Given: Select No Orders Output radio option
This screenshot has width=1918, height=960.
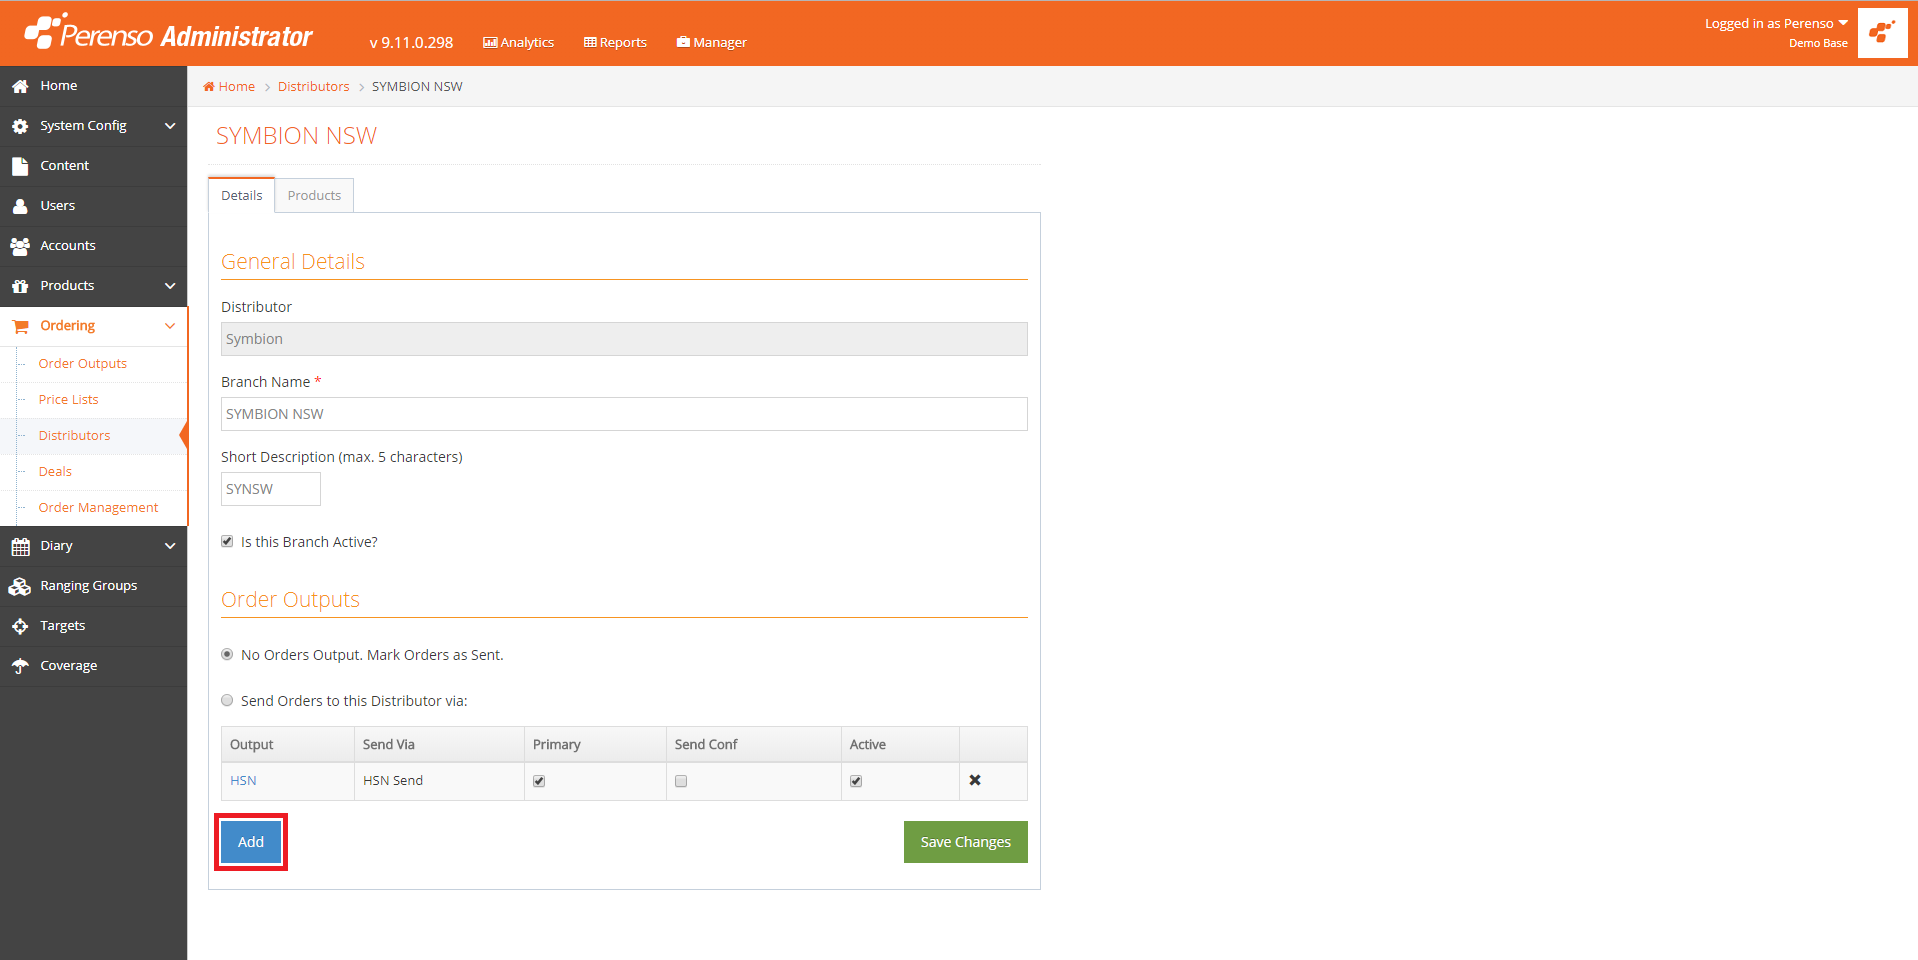Looking at the screenshot, I should point(227,654).
